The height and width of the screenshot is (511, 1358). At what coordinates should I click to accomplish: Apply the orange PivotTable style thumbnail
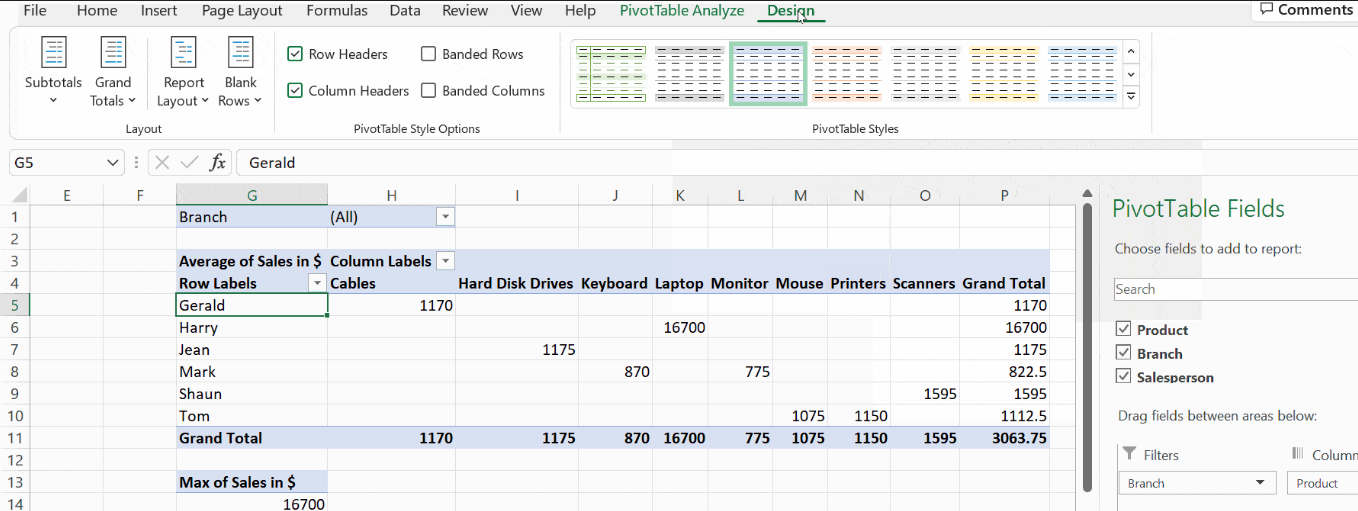(x=846, y=73)
